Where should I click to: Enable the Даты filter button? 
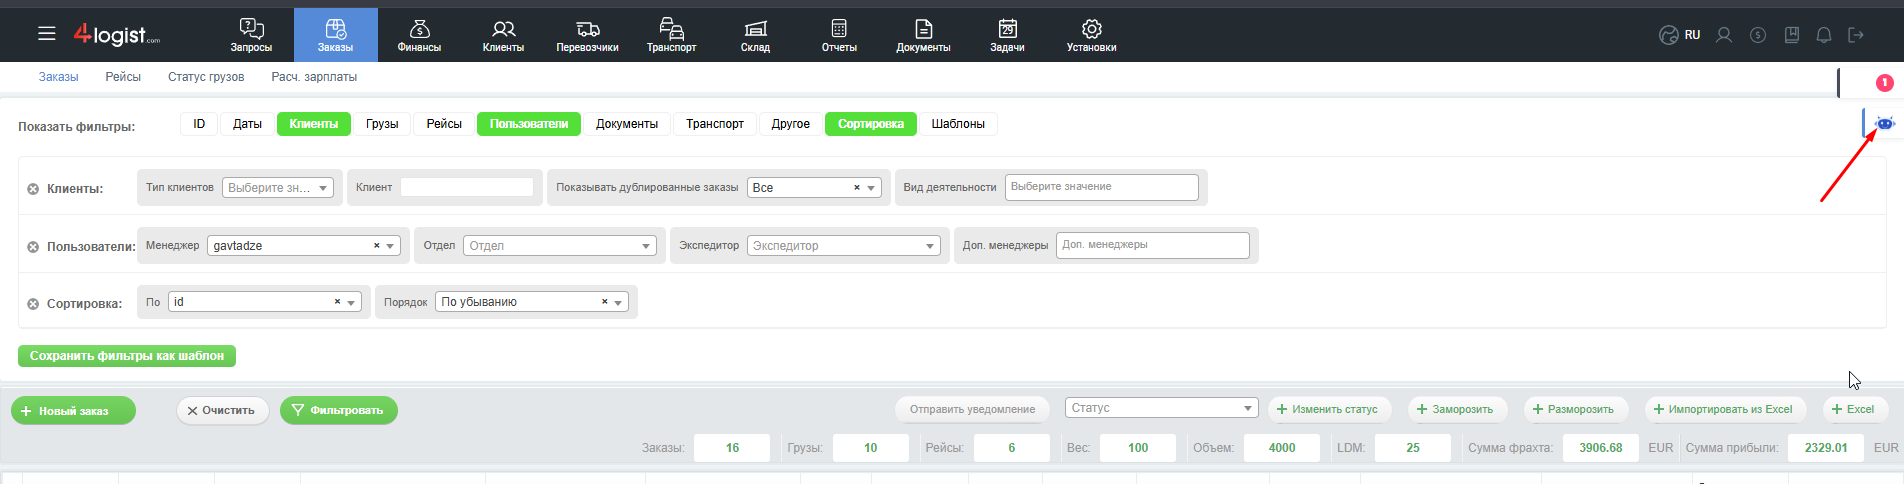click(x=247, y=124)
